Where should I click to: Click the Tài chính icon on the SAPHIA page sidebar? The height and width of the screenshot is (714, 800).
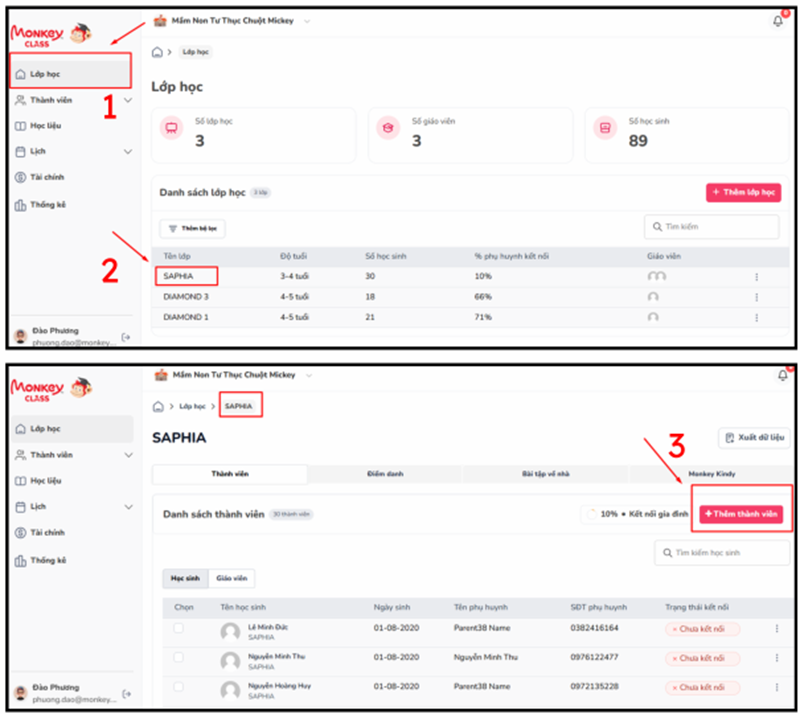(x=21, y=533)
